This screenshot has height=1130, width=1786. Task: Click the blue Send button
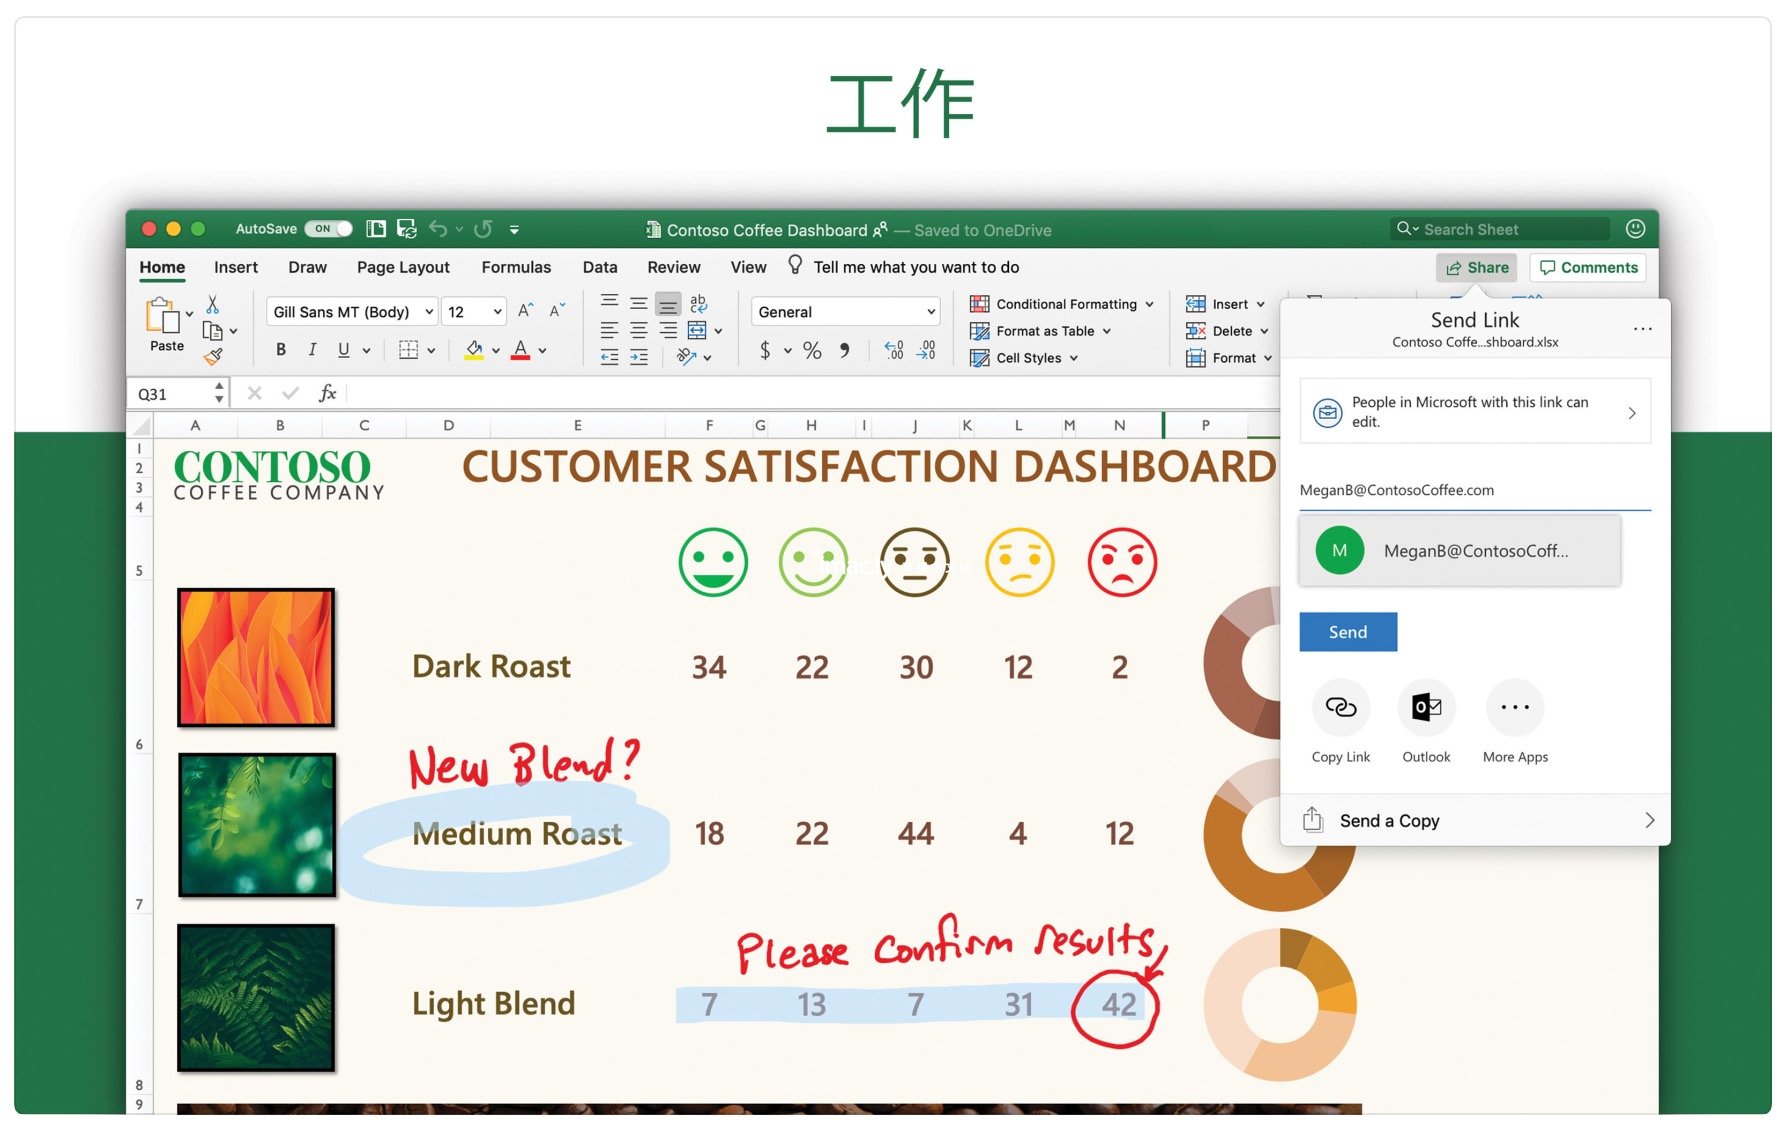point(1348,632)
